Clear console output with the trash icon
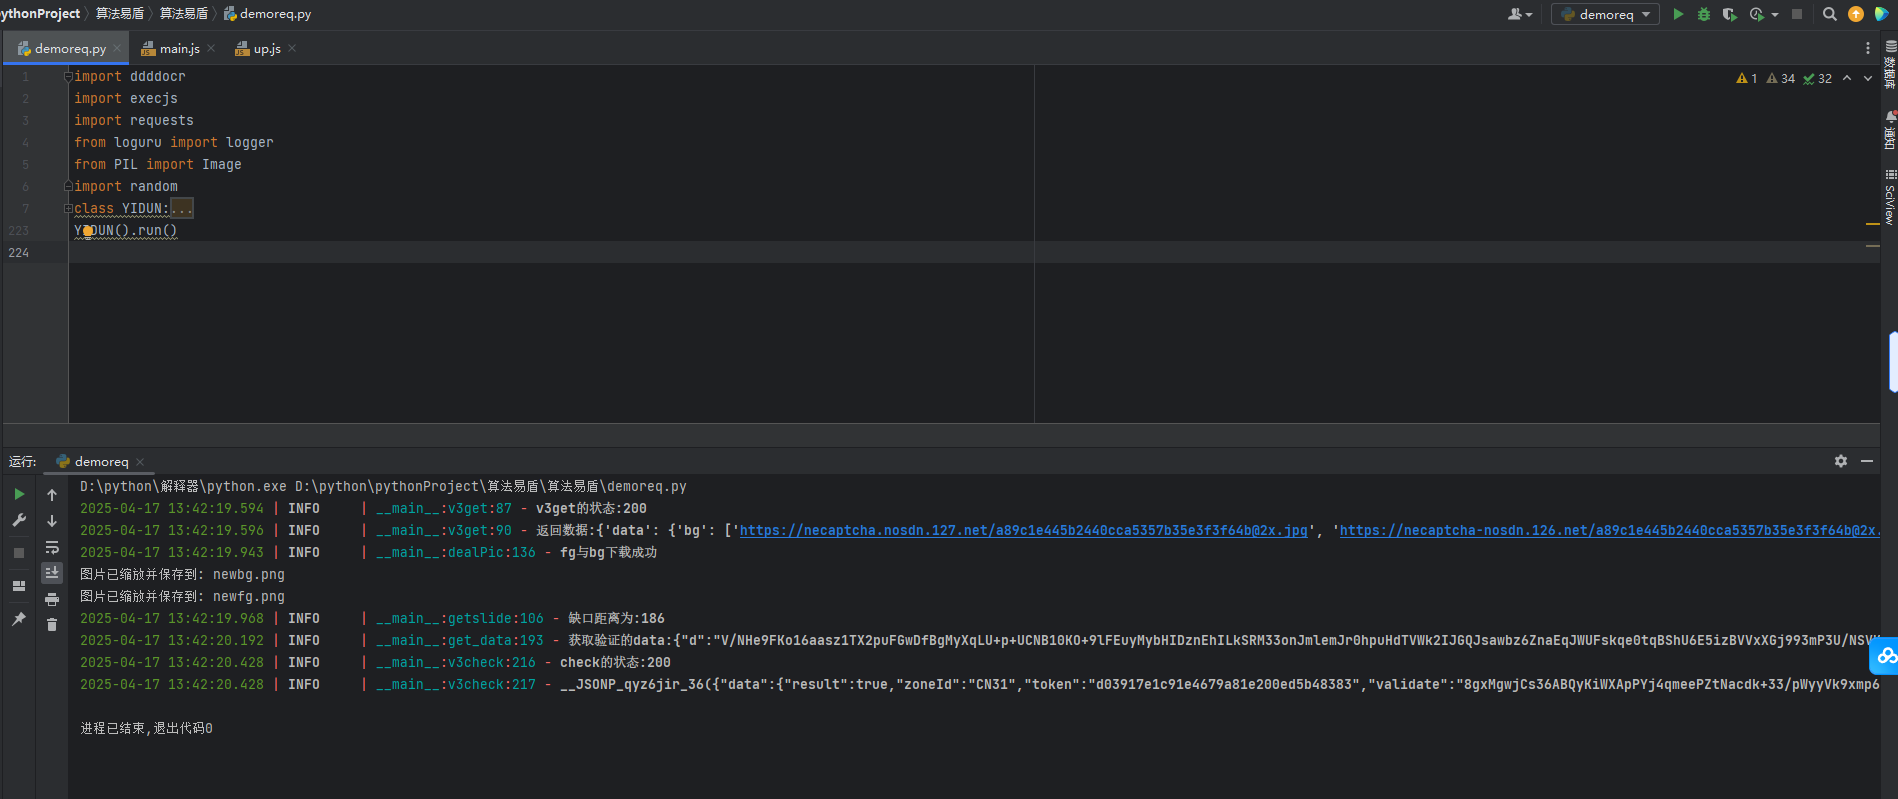 (x=52, y=624)
